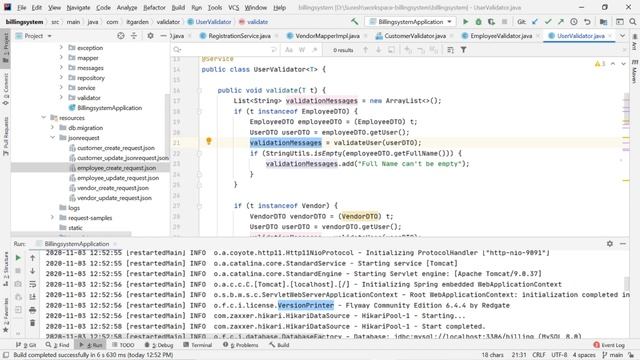Toggle Match Case in find bar

coord(289,50)
